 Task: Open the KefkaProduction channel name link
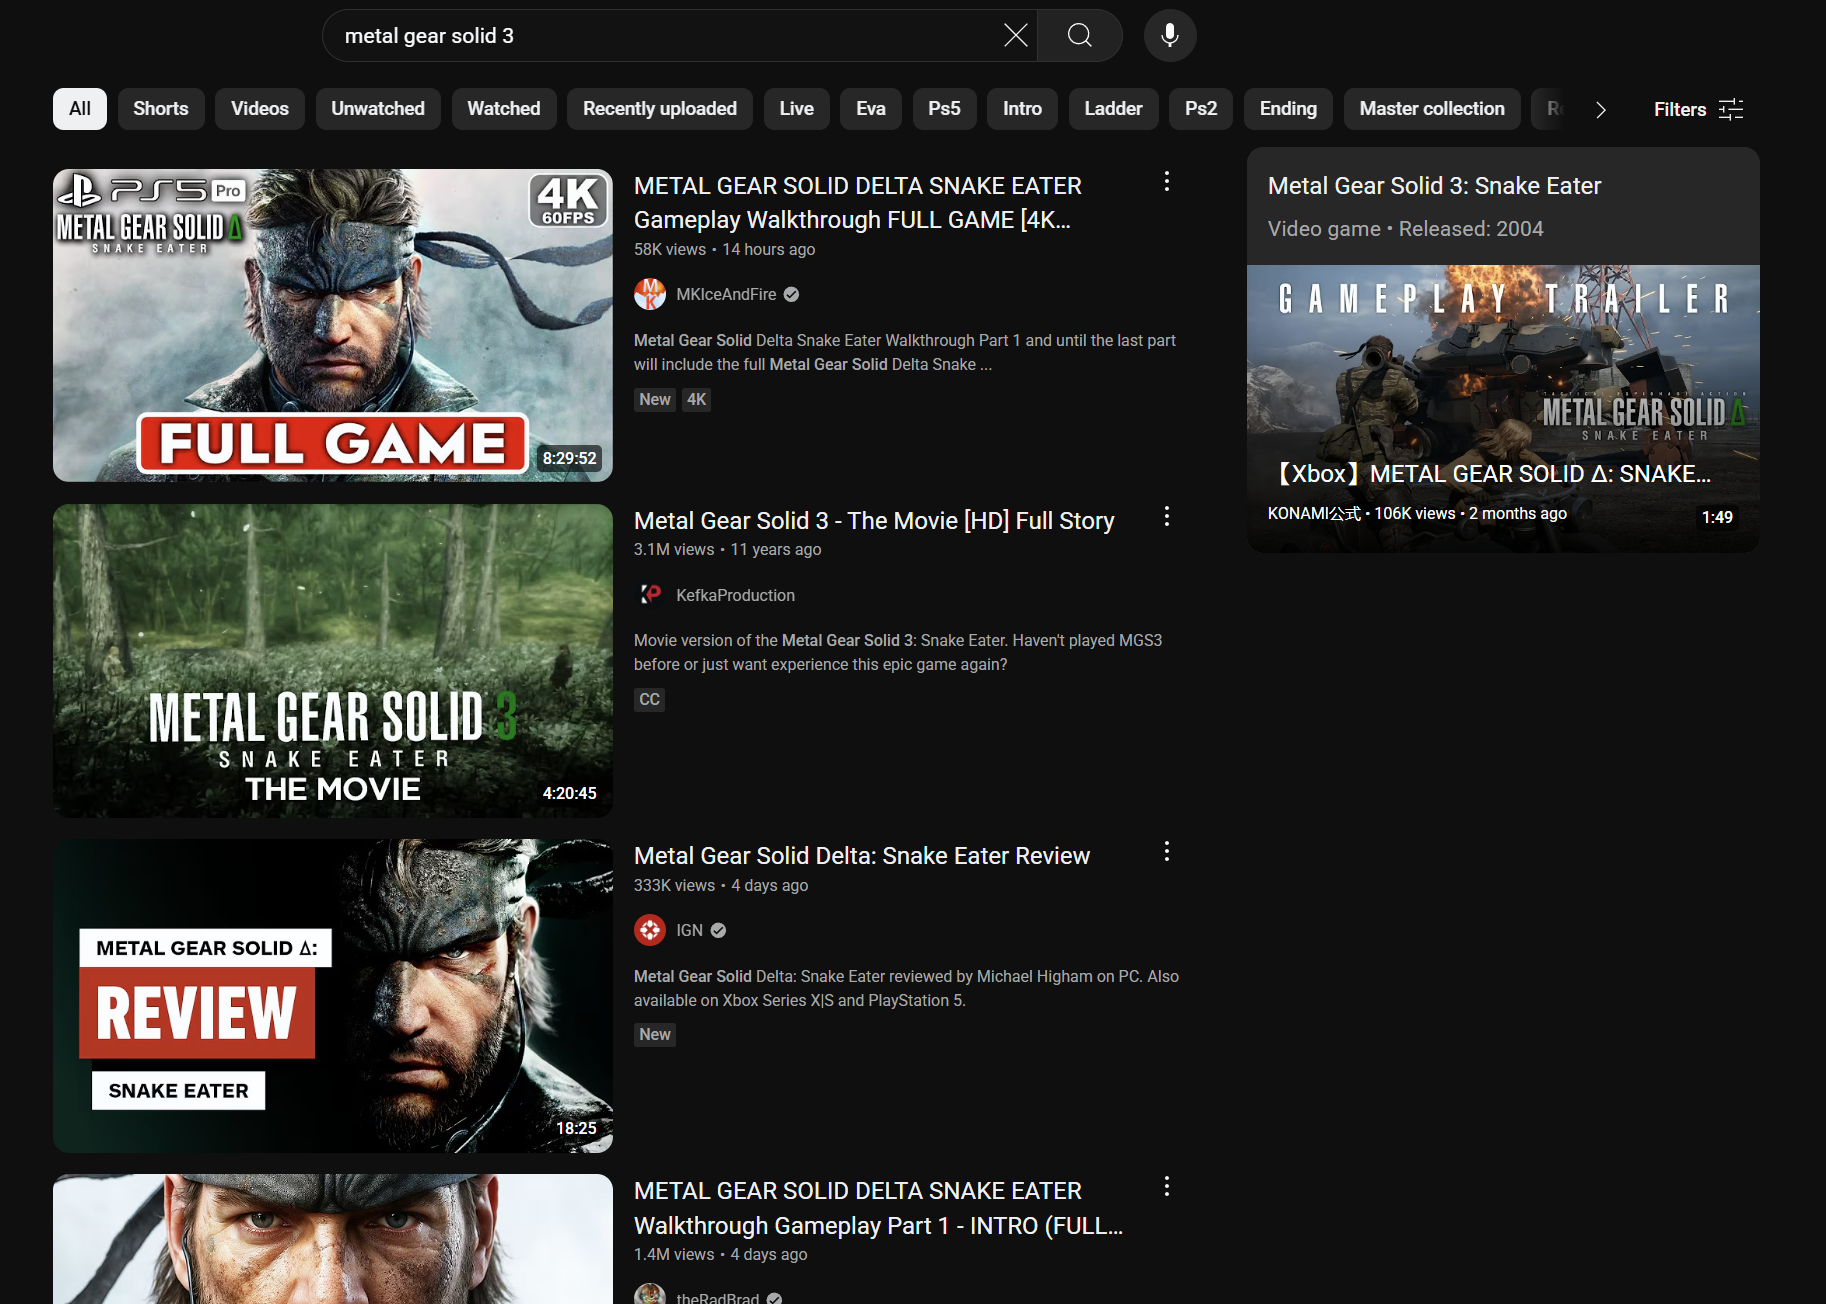(735, 595)
